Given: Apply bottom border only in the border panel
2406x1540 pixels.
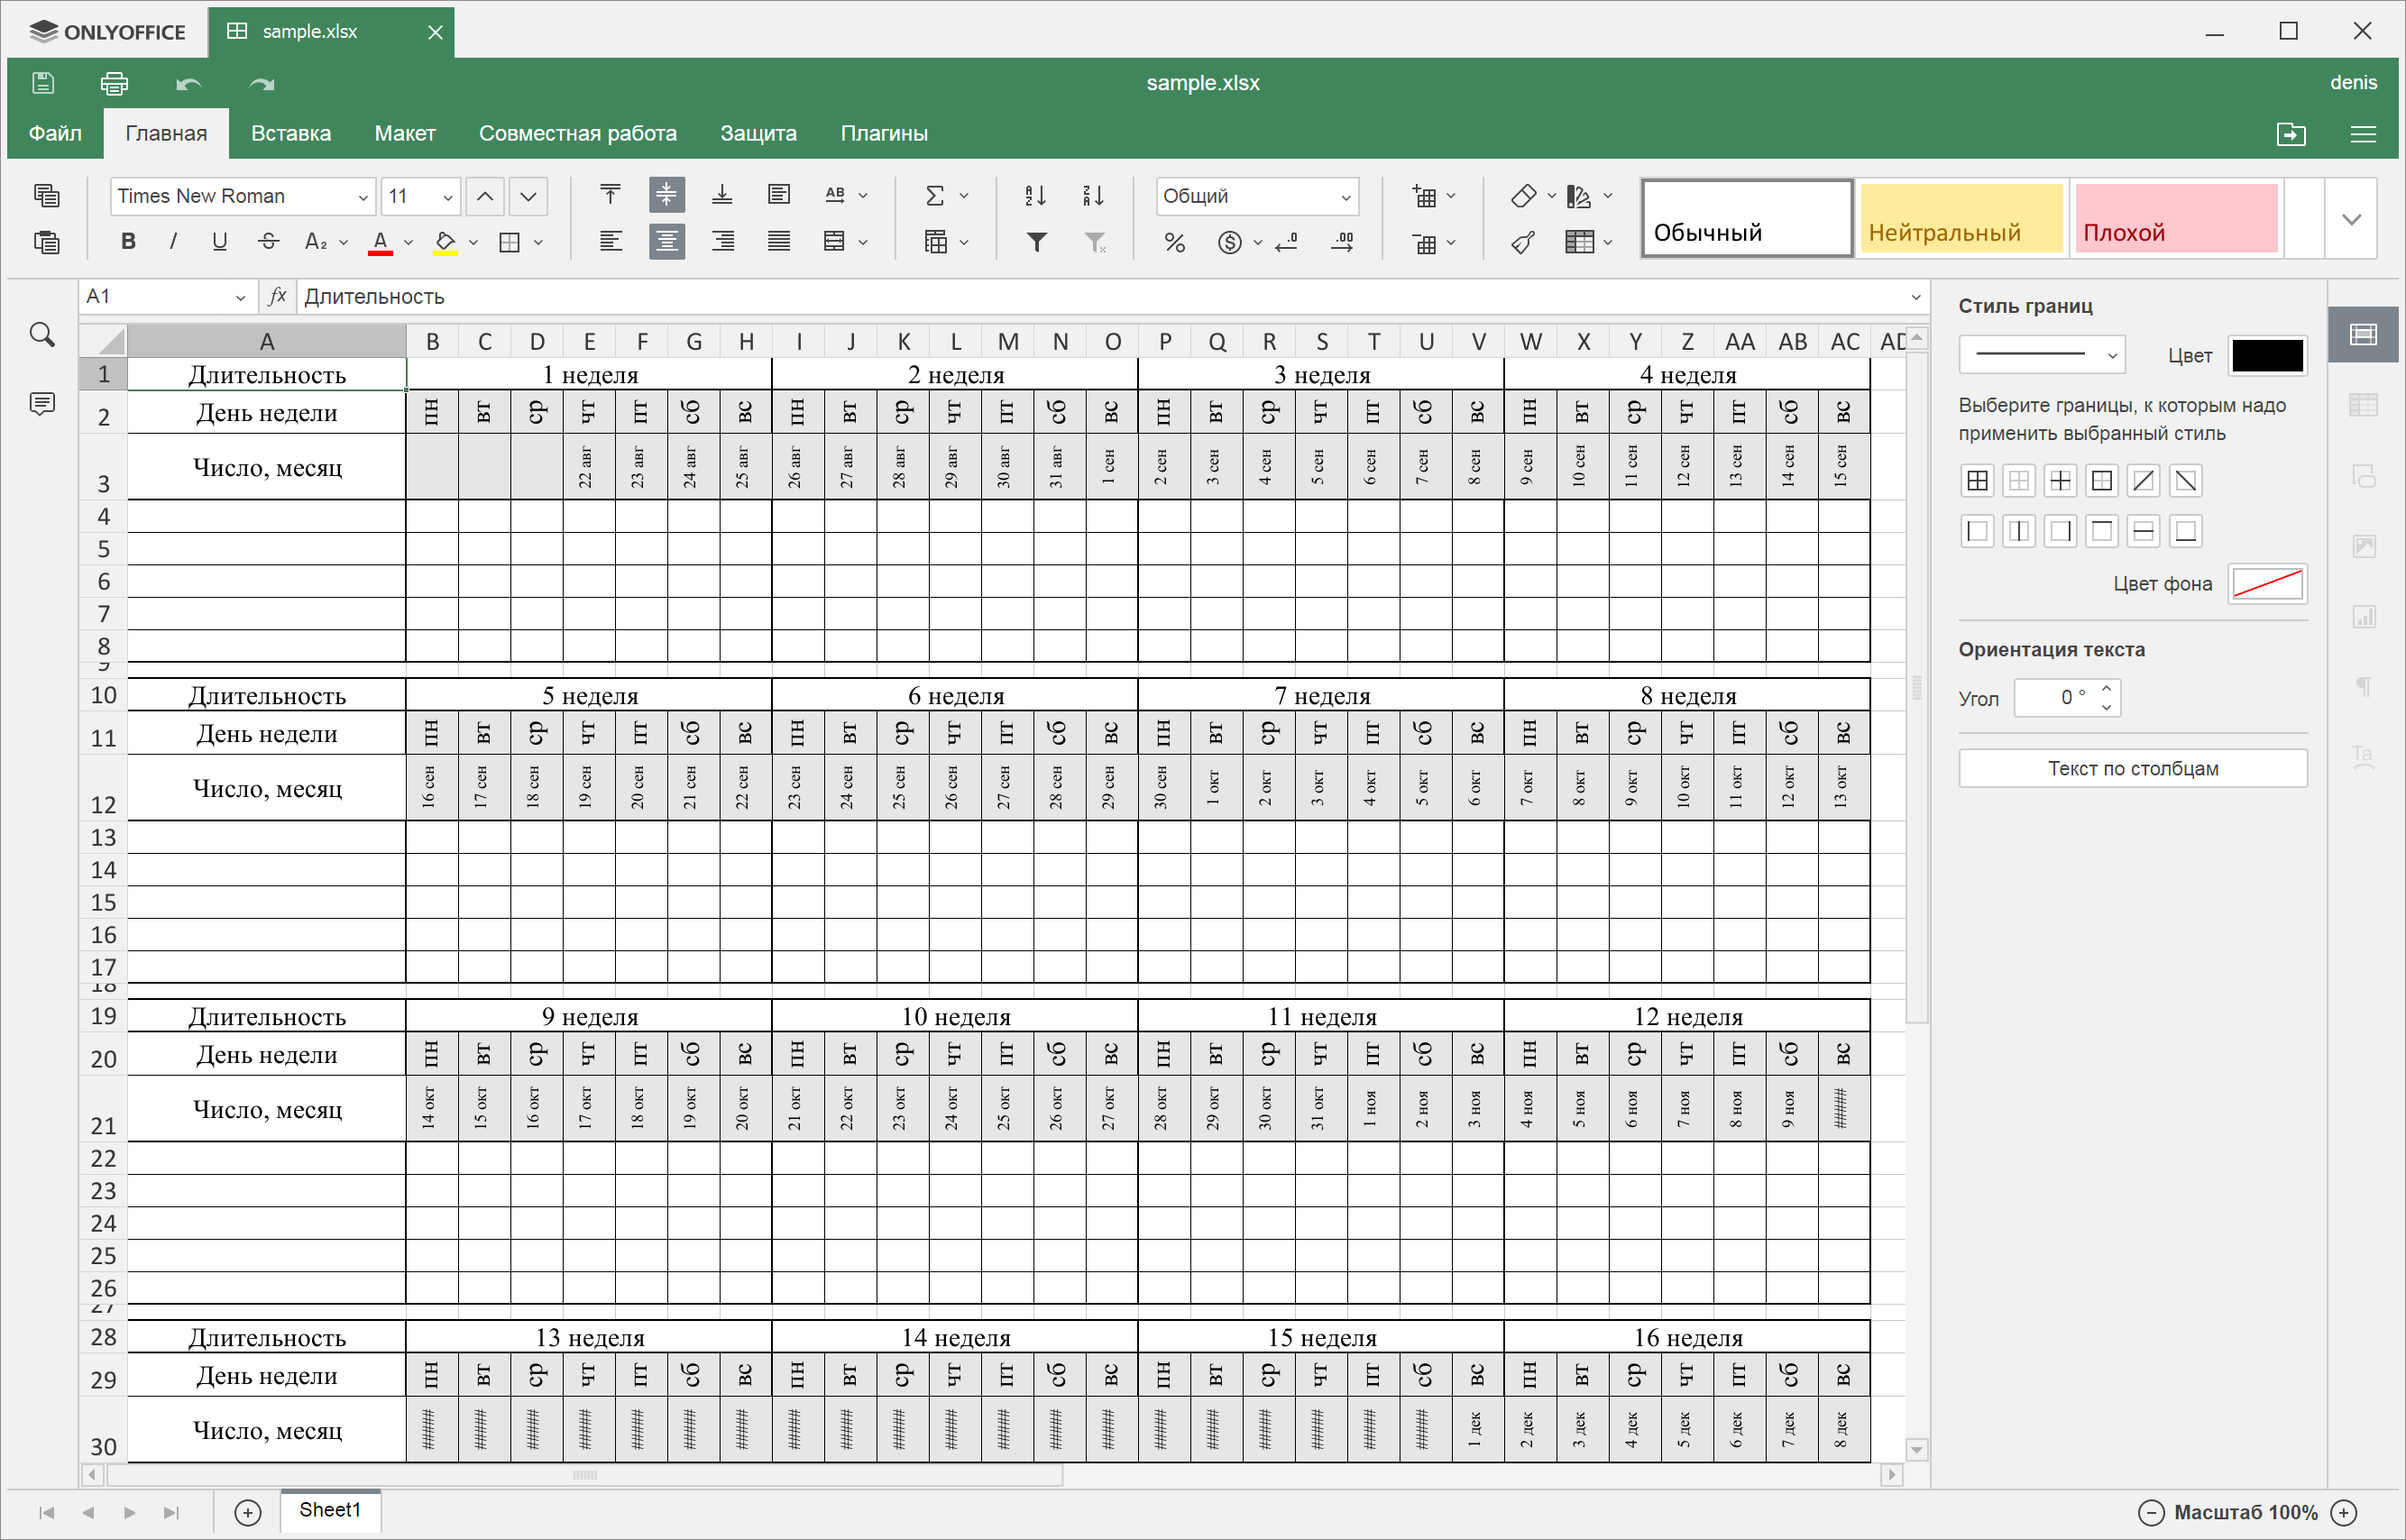Looking at the screenshot, I should click(2186, 531).
